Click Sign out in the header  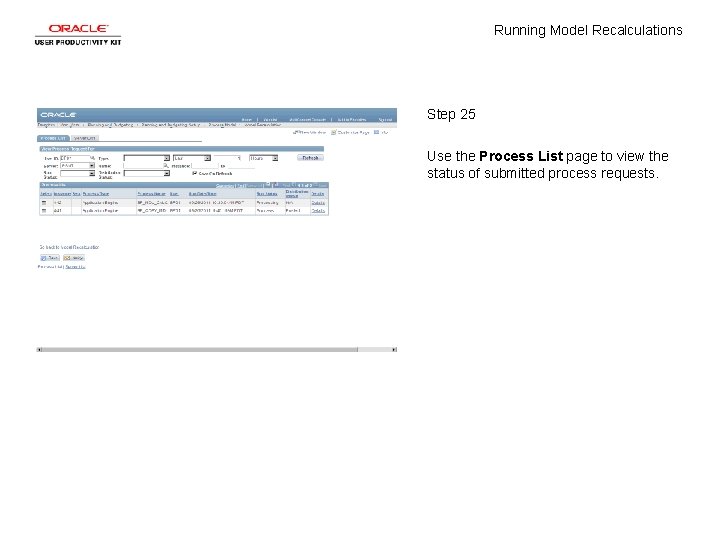tap(385, 119)
